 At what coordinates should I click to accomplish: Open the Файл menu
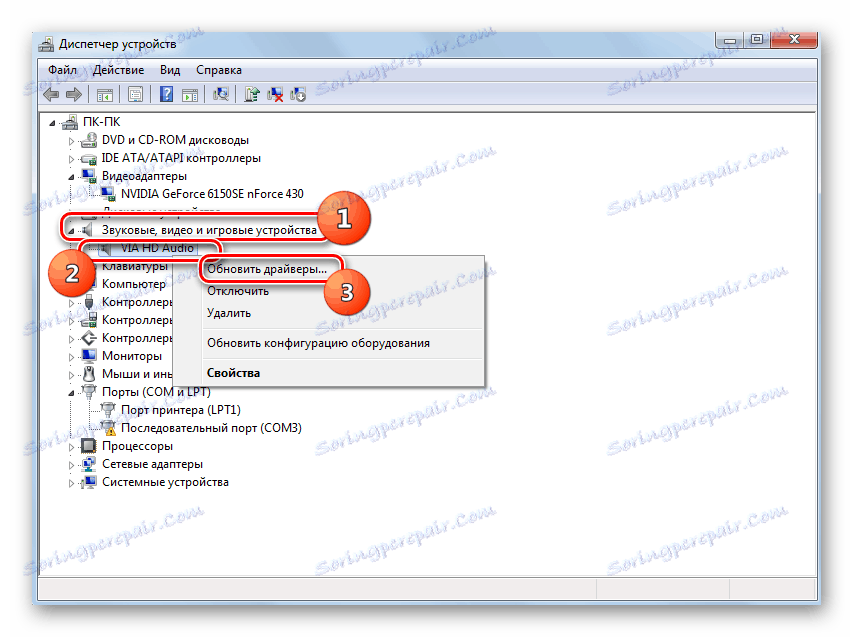tap(62, 70)
